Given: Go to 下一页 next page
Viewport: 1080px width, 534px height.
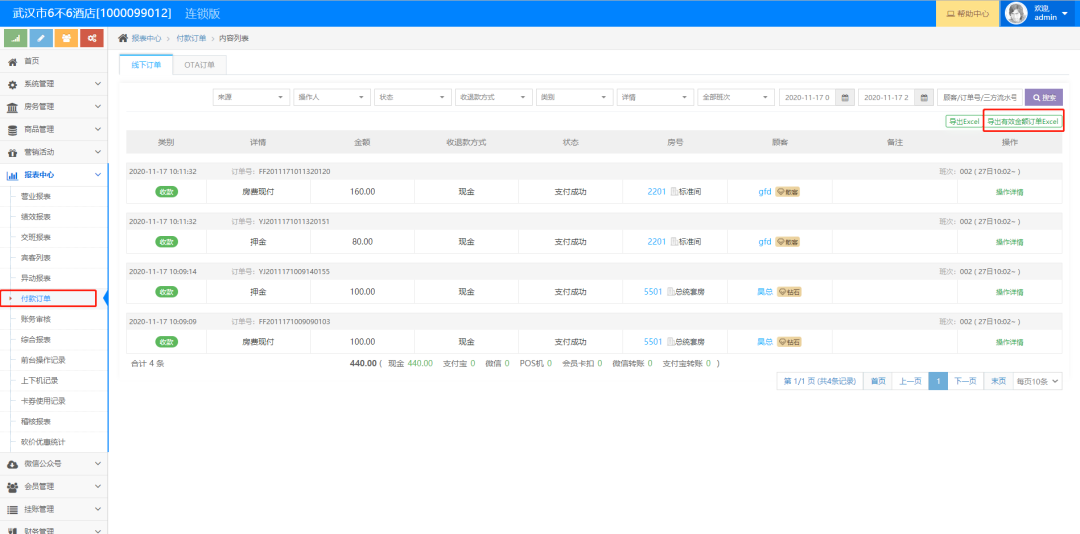Looking at the screenshot, I should pos(965,381).
